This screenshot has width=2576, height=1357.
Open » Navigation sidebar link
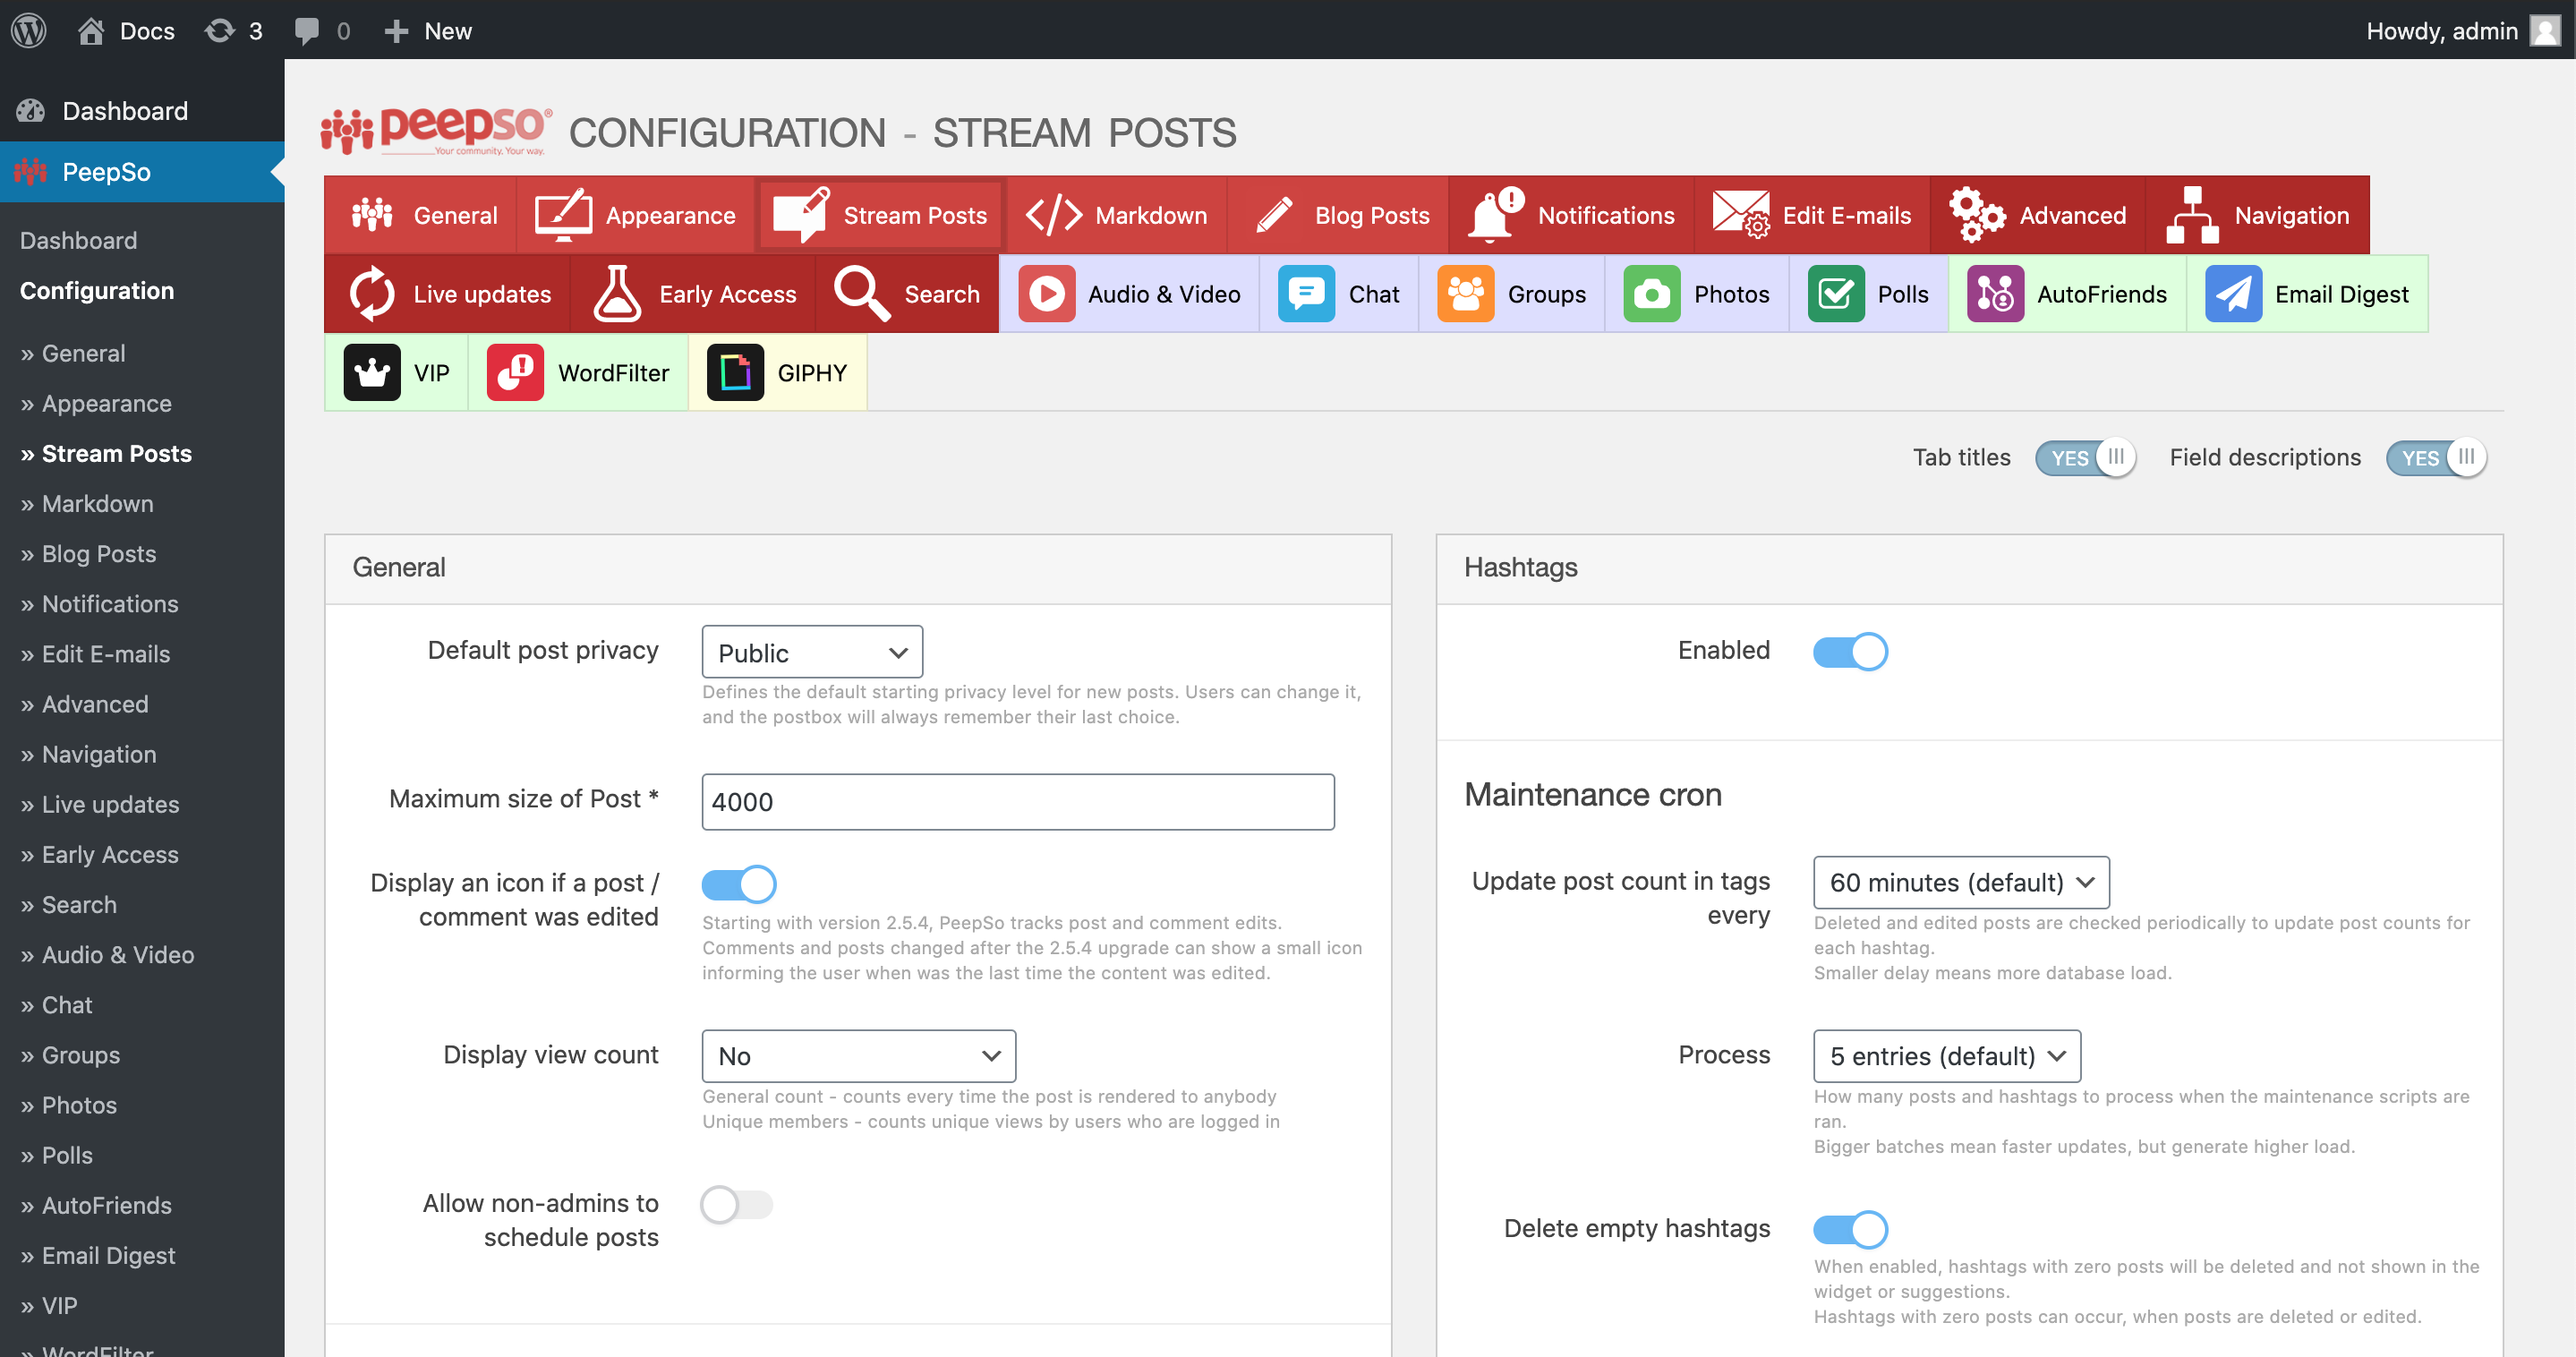88,754
